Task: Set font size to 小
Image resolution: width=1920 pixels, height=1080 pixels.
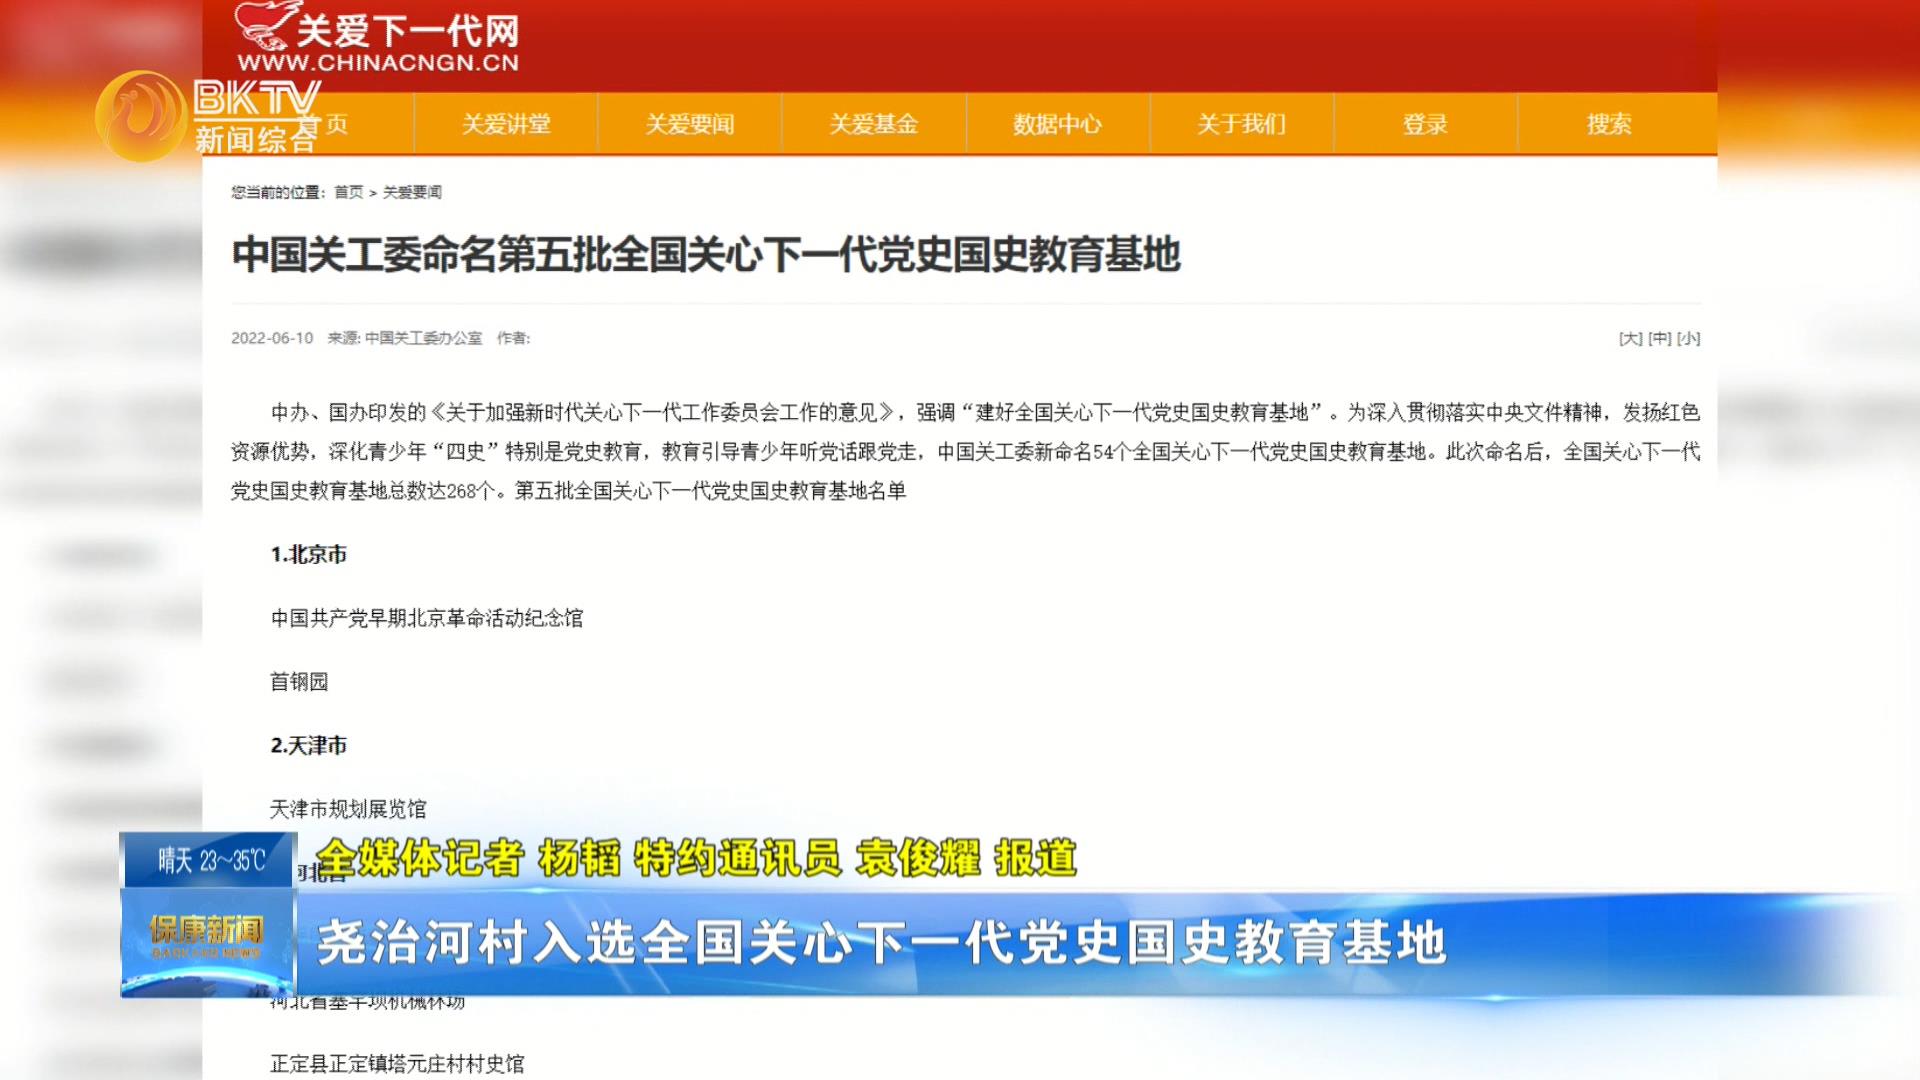Action: point(1689,338)
